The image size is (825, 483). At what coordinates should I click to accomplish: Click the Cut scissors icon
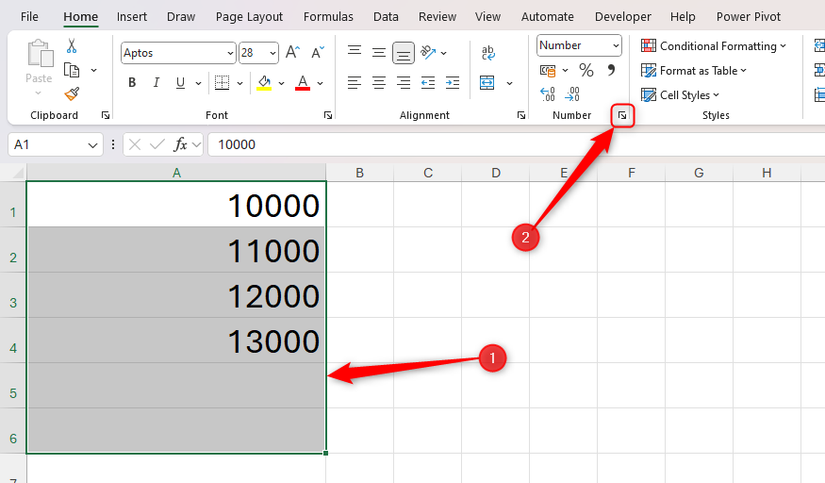[x=72, y=46]
